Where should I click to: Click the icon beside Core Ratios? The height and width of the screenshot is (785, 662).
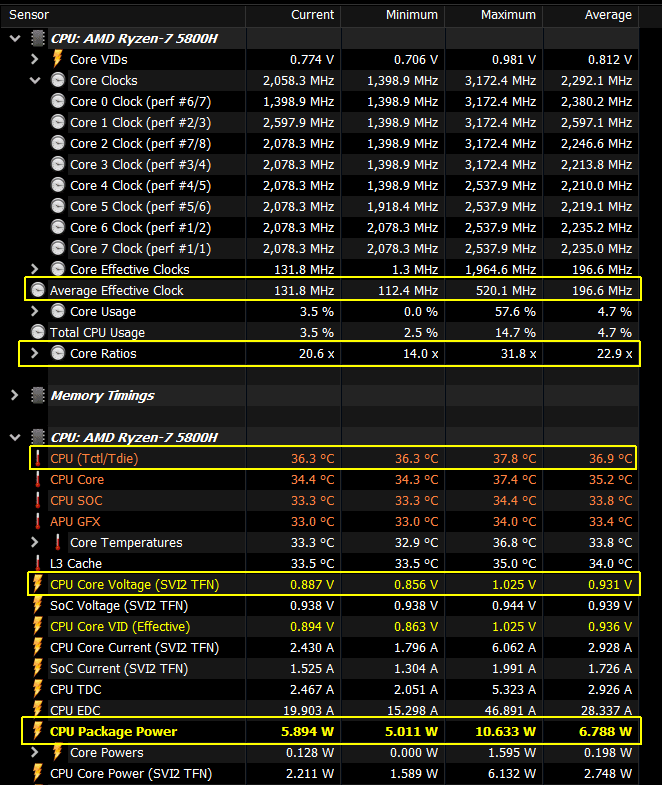point(58,353)
